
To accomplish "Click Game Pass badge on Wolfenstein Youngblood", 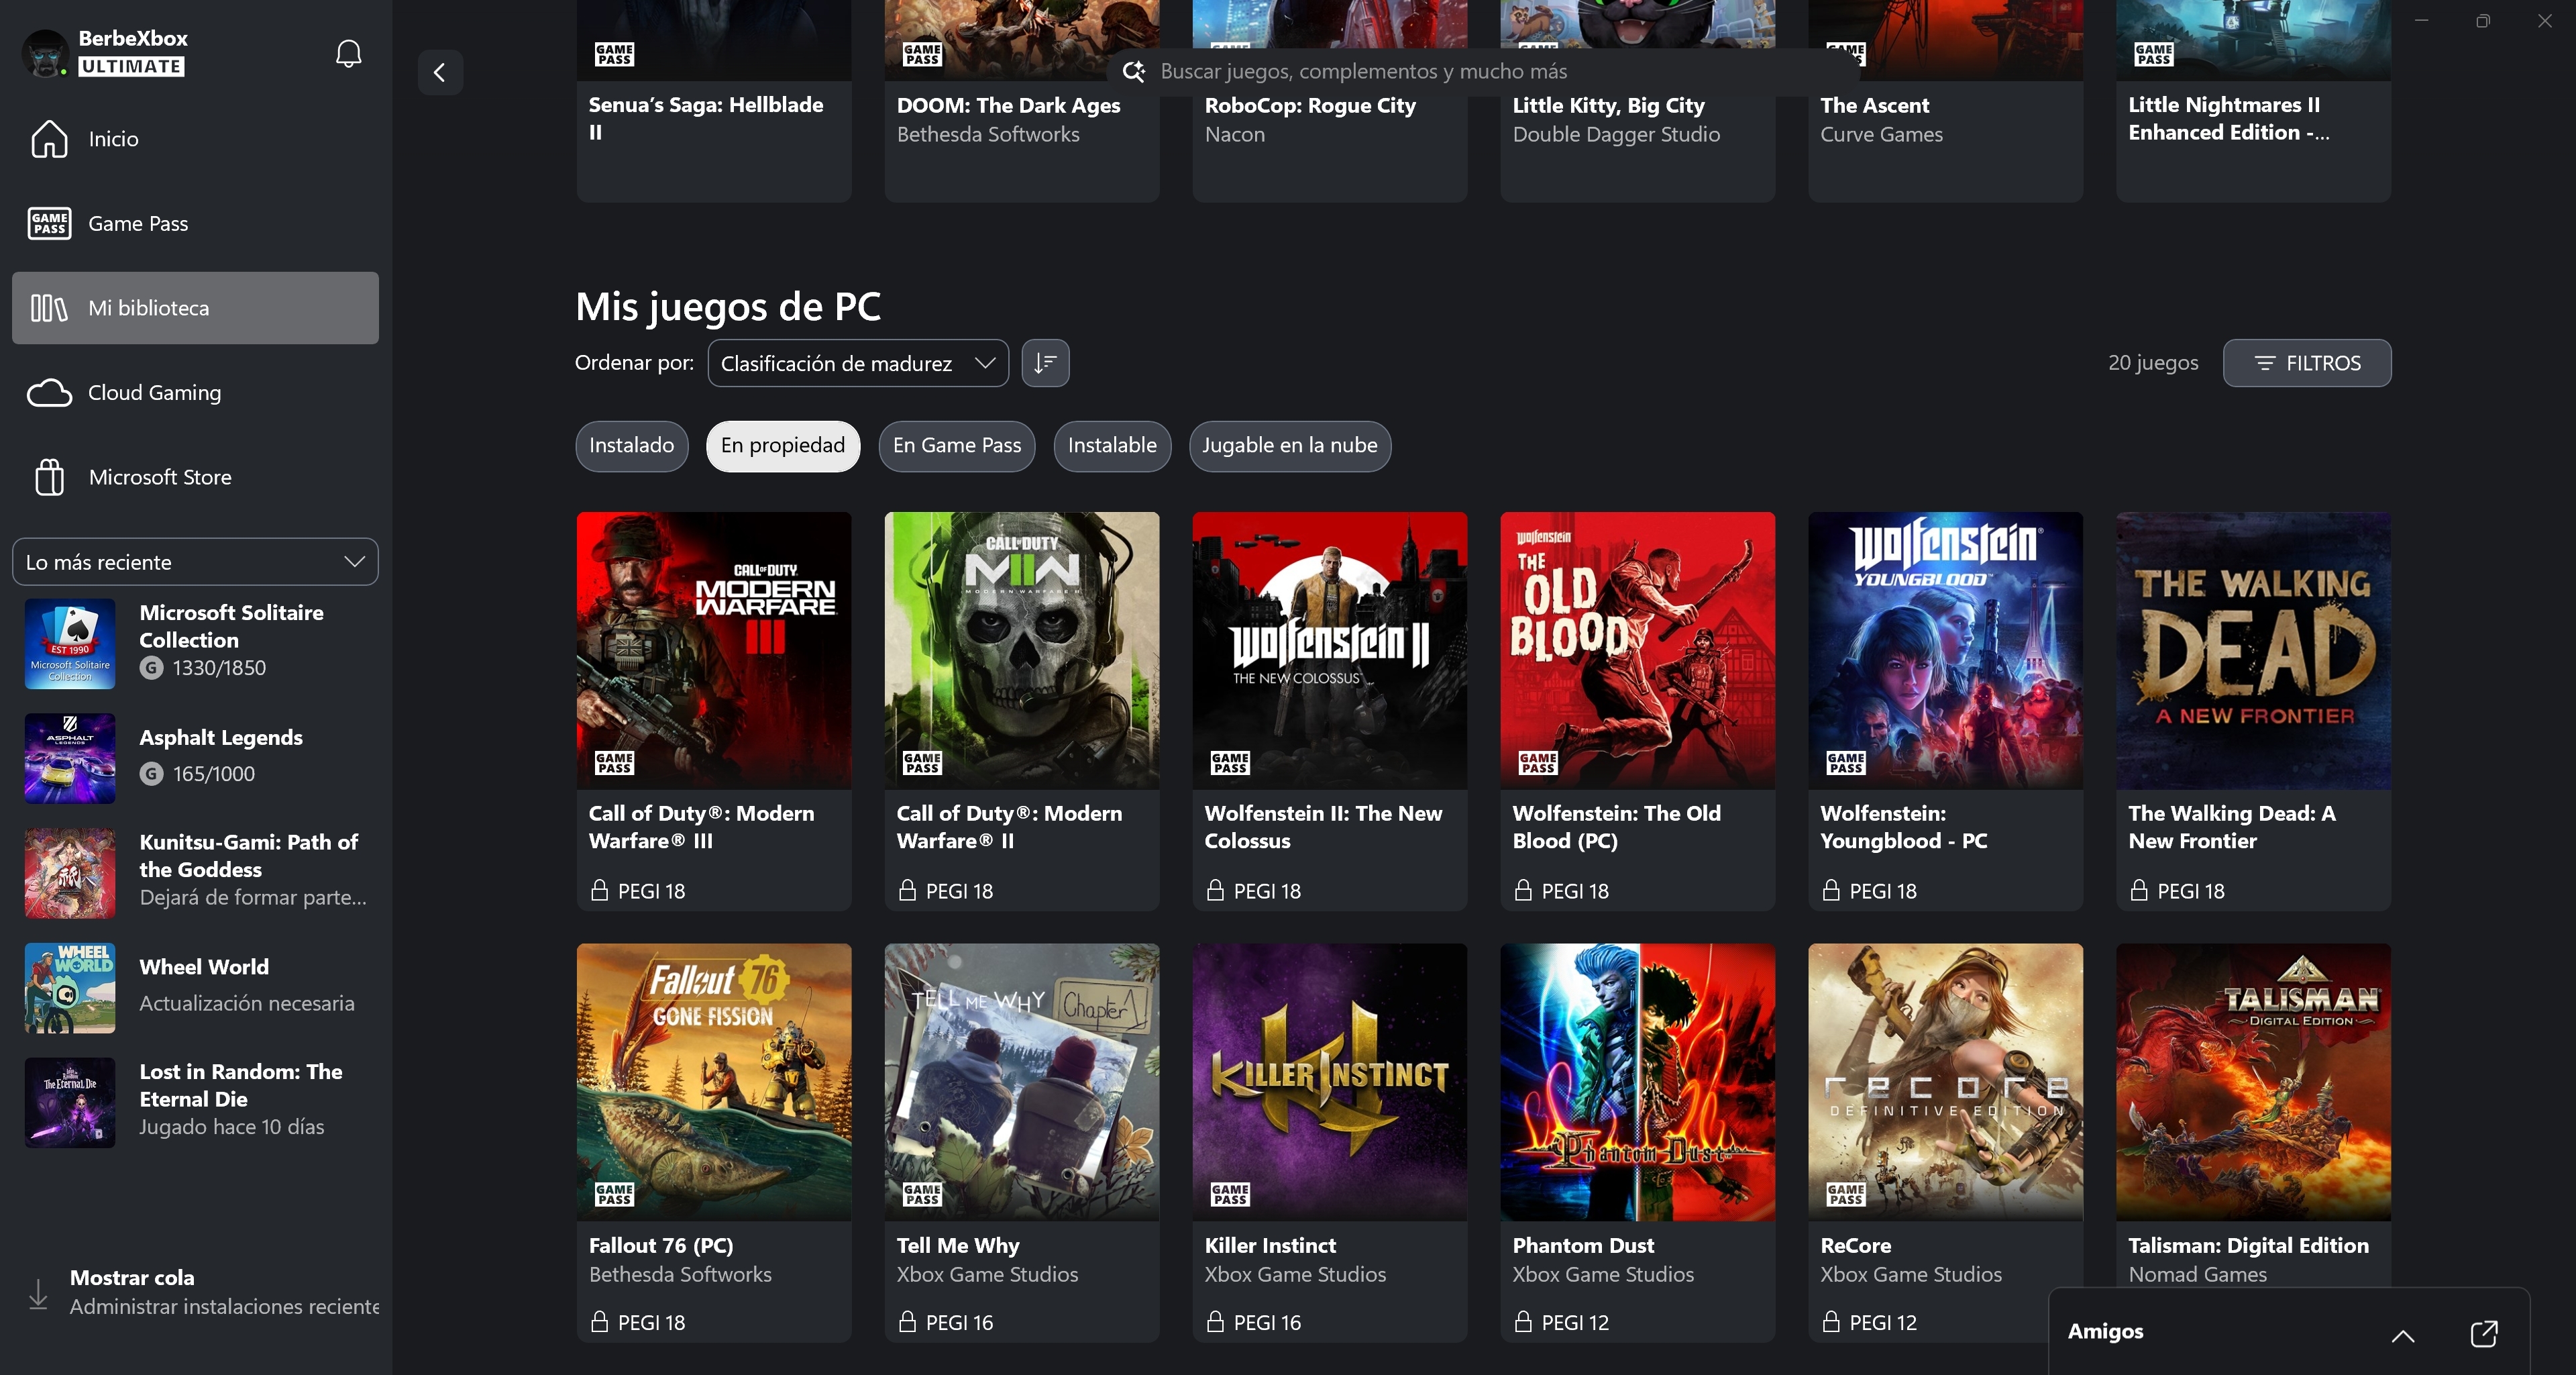I will point(1846,763).
